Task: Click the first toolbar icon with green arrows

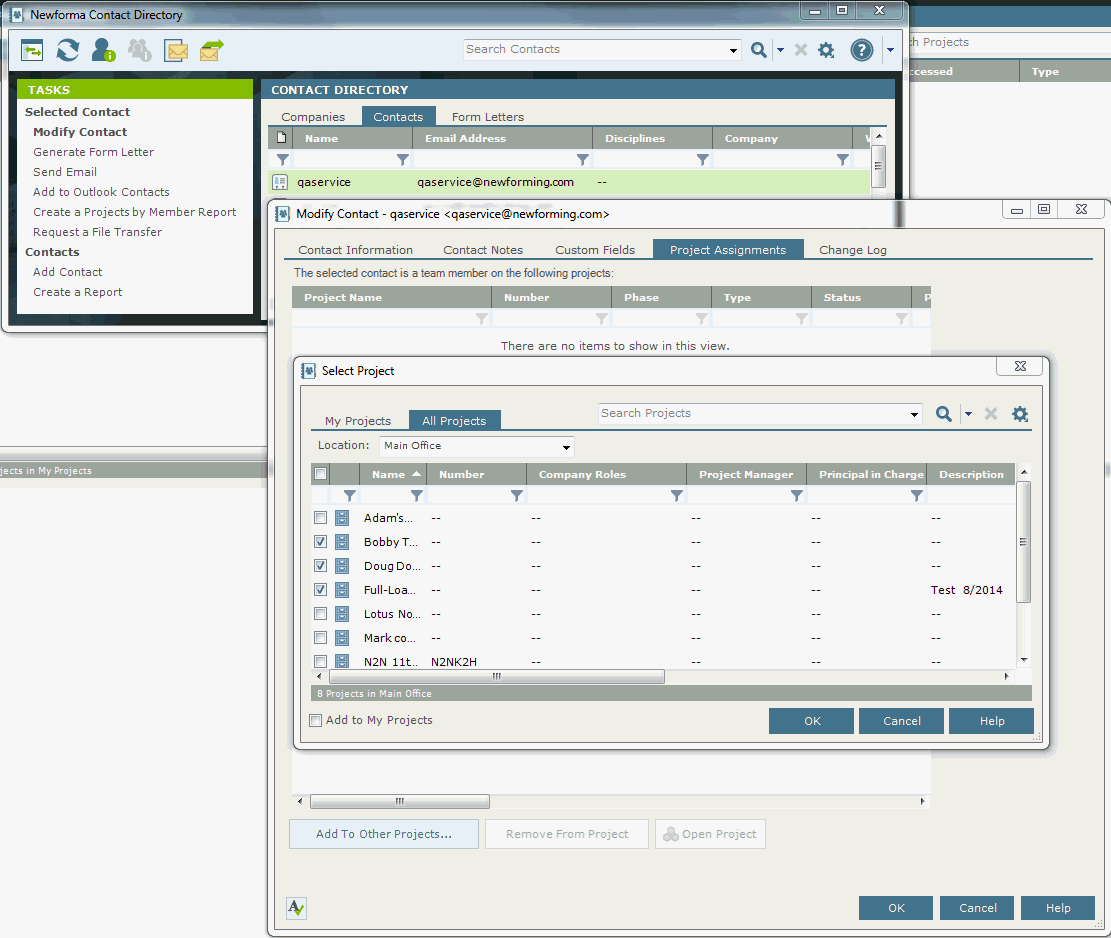Action: 32,50
